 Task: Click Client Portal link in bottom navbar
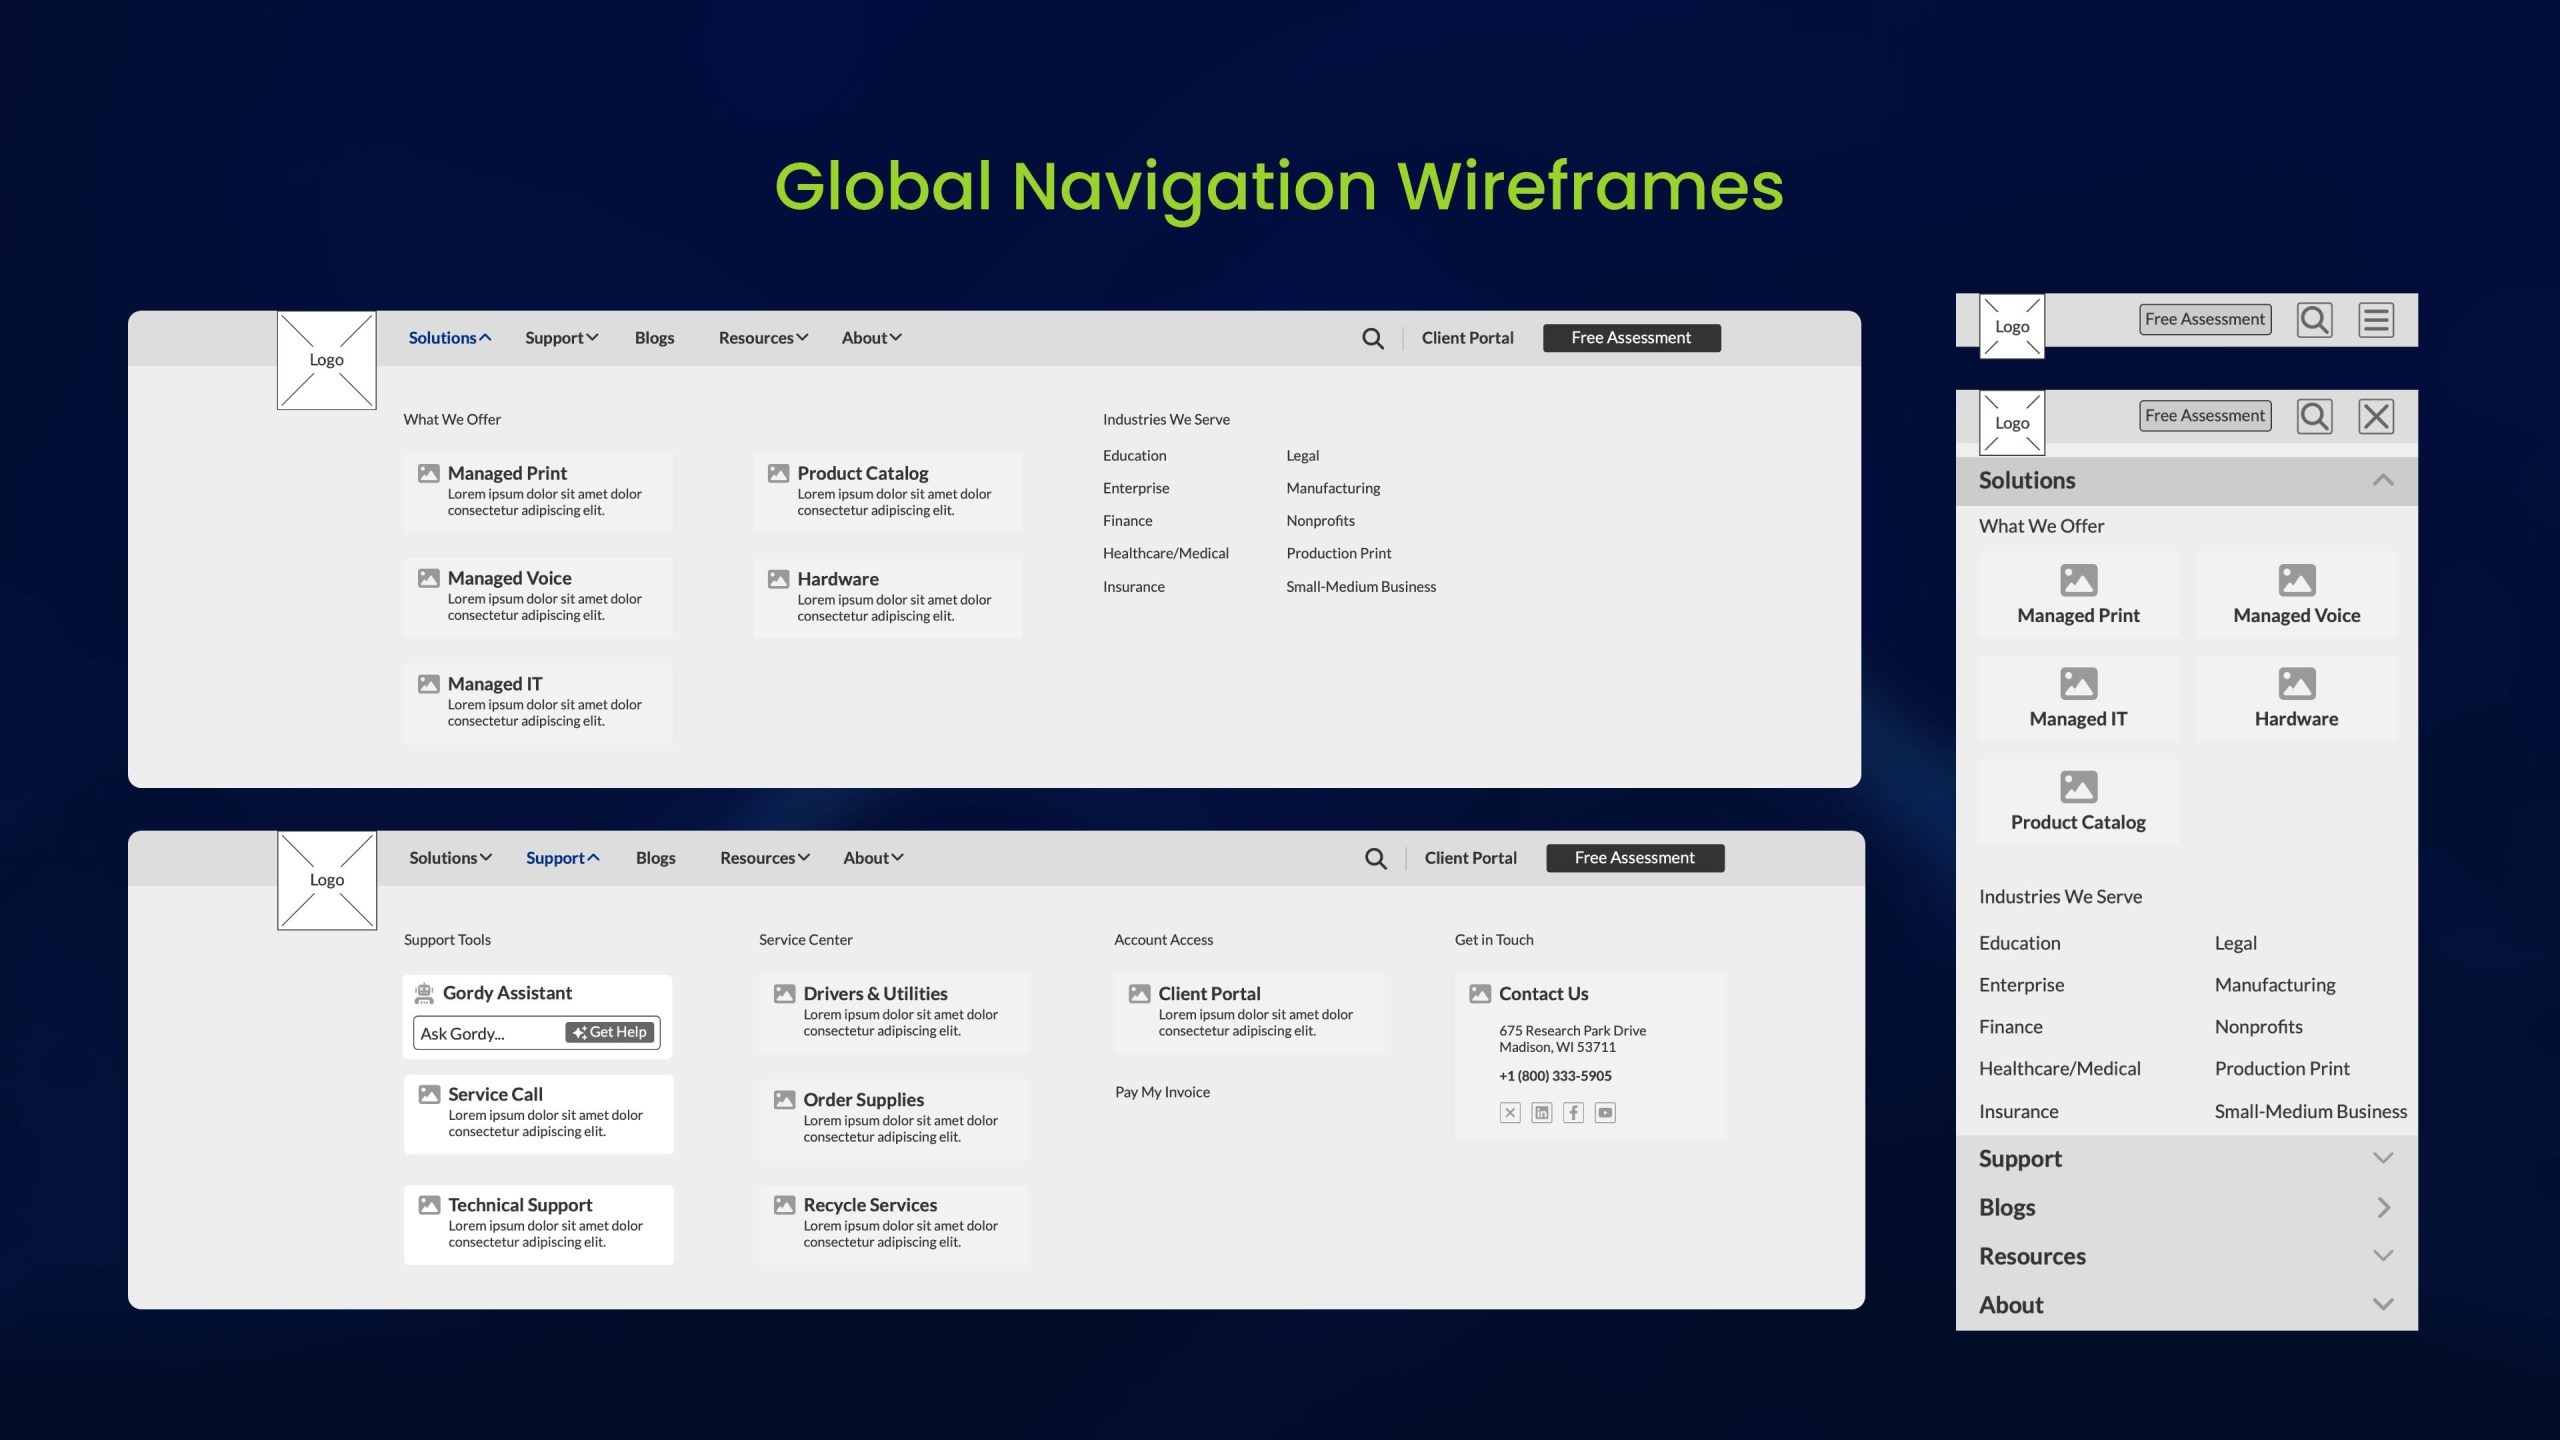click(1470, 858)
